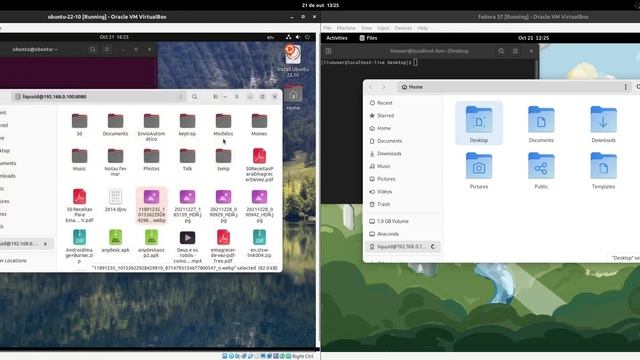The width and height of the screenshot is (640, 360).
Task: Select the anydesk.apk file
Action: pyautogui.click(x=116, y=241)
